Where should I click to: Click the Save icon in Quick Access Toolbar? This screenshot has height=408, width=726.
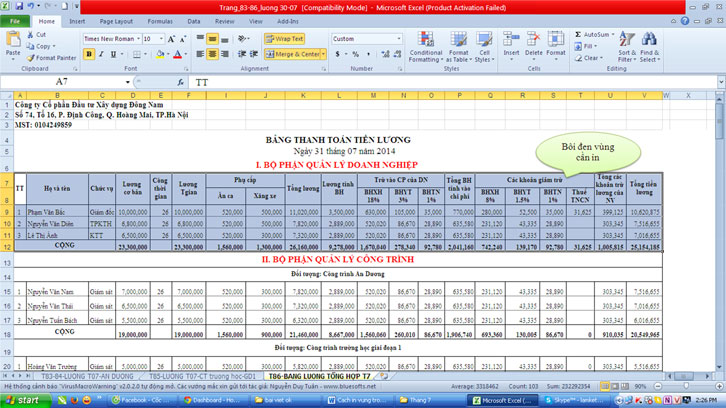pyautogui.click(x=19, y=6)
